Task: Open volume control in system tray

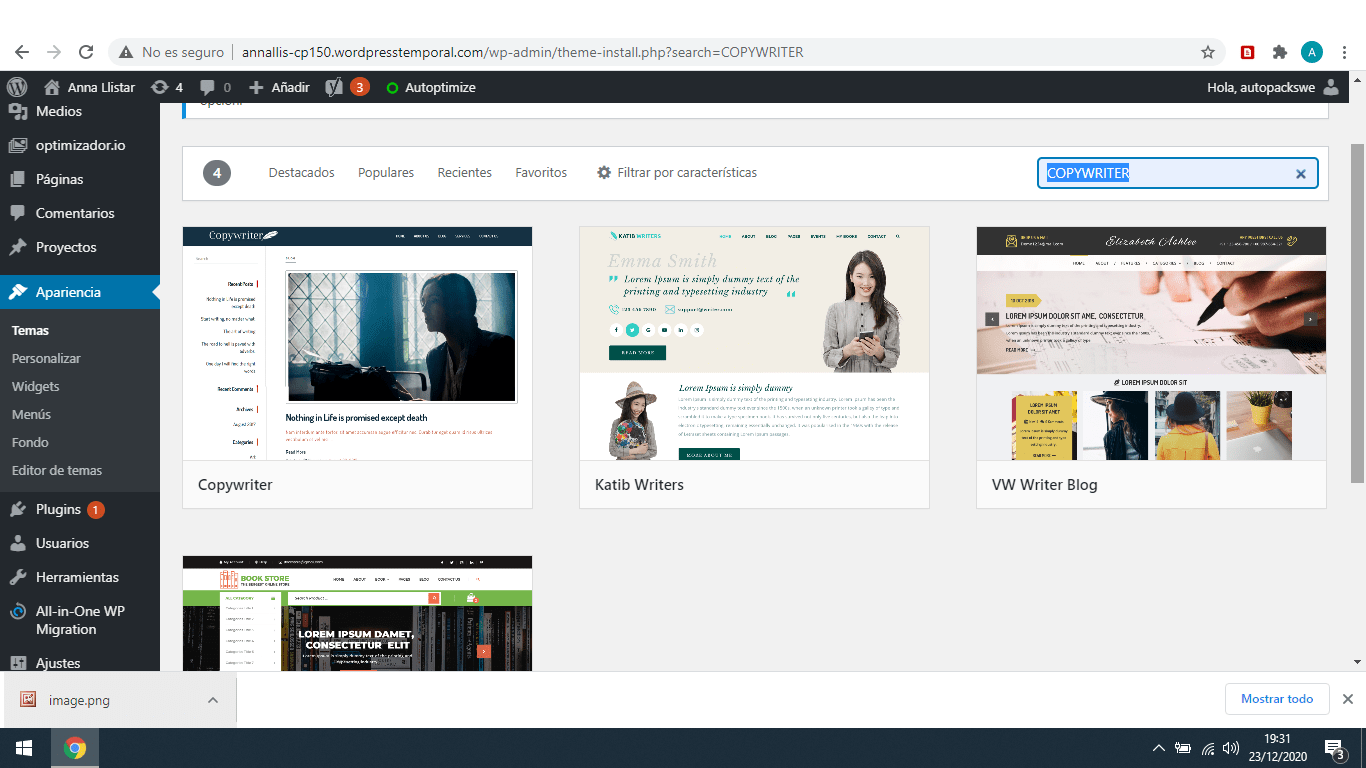Action: 1231,748
